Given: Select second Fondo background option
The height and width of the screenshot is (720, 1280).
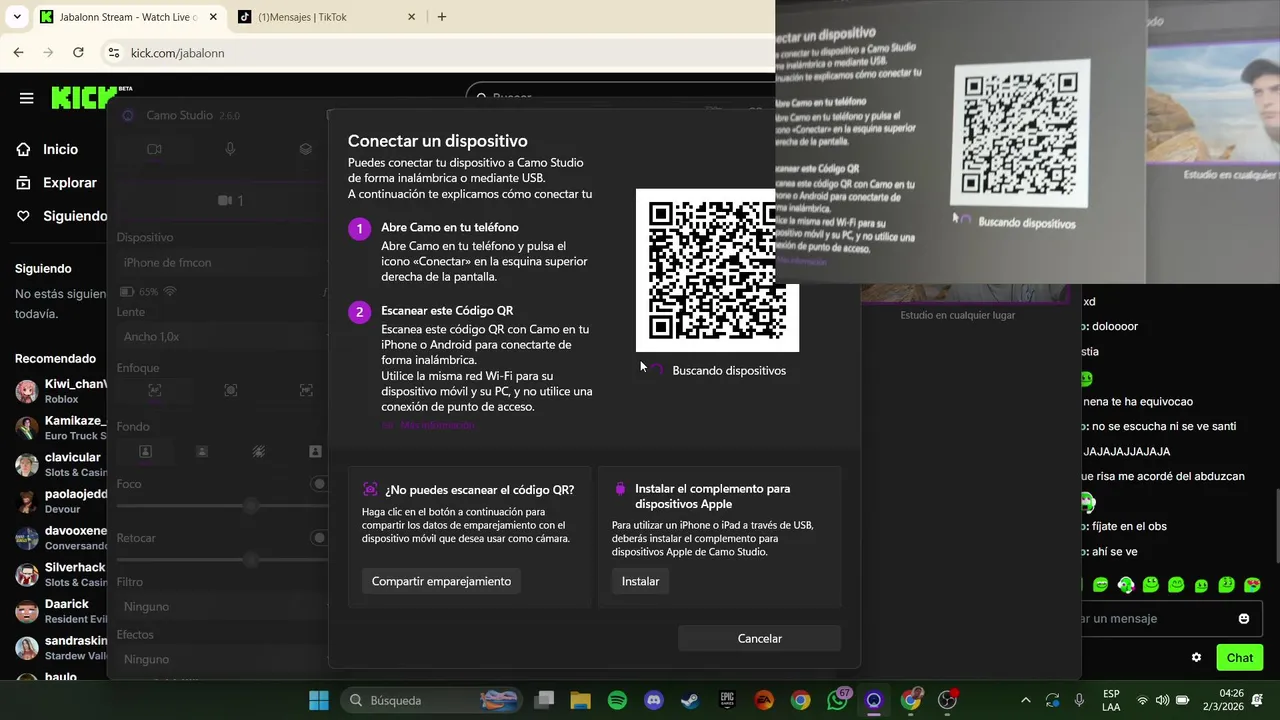Looking at the screenshot, I should 202,452.
